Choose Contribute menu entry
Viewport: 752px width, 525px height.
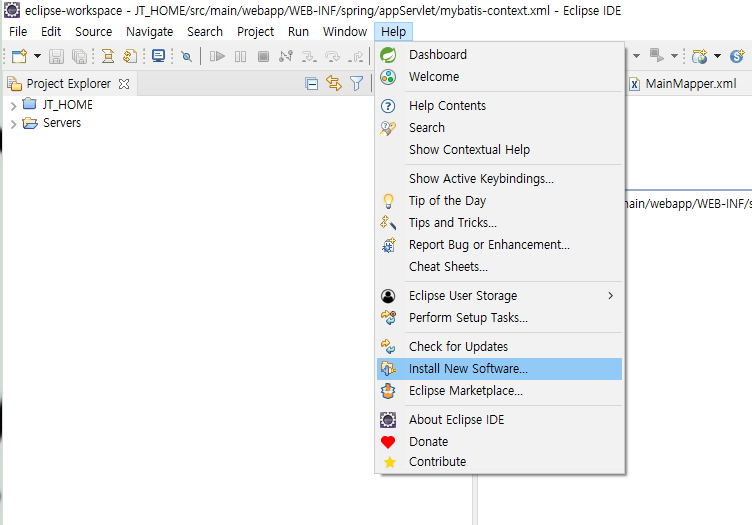(499, 462)
